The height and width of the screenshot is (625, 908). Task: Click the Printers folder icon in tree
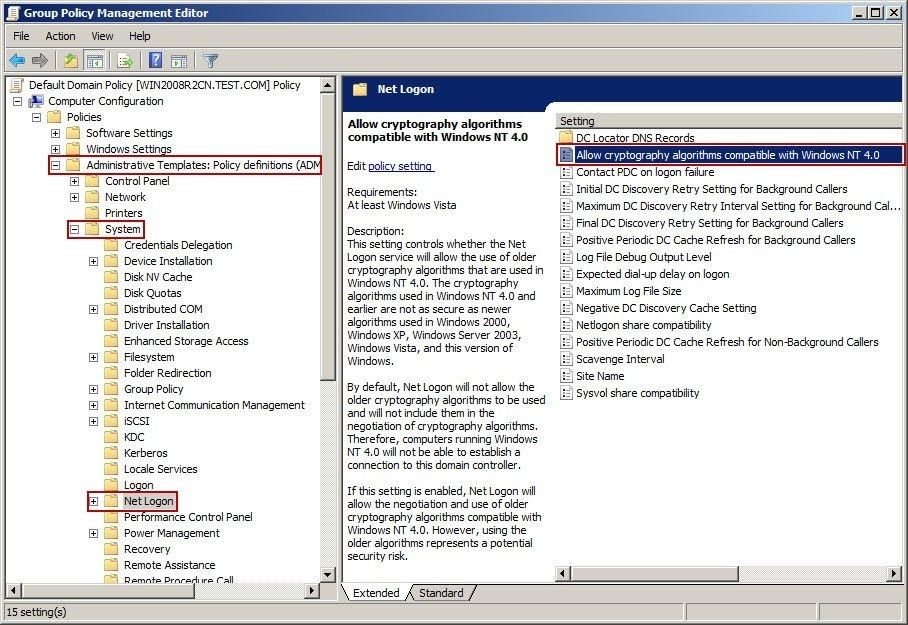point(92,213)
